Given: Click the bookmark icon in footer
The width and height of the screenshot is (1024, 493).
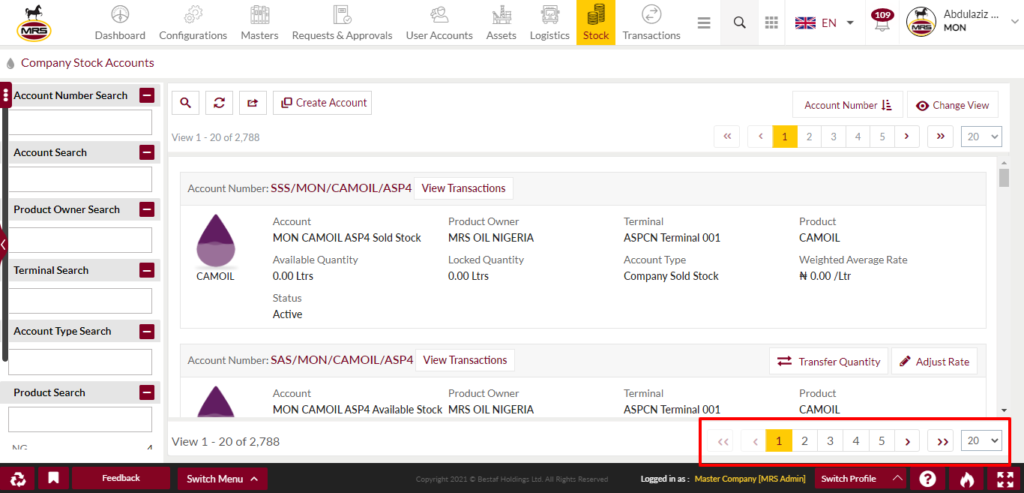Looking at the screenshot, I should pos(54,479).
